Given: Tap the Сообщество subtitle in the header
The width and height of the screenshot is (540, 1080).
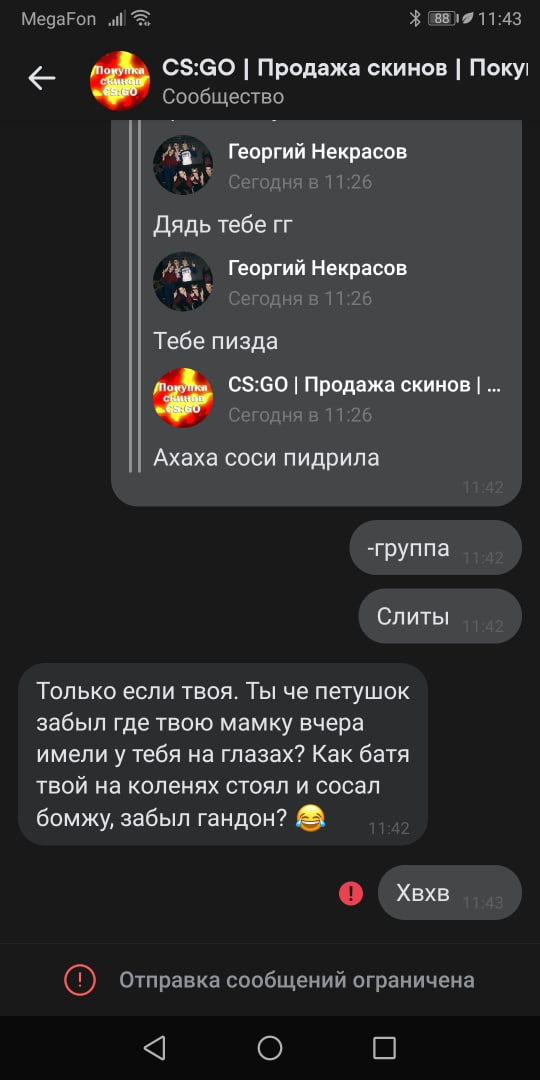Looking at the screenshot, I should pyautogui.click(x=222, y=96).
